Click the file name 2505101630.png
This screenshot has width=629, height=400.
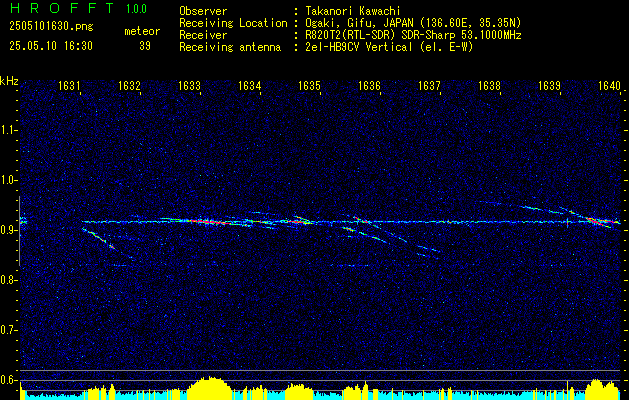51,26
